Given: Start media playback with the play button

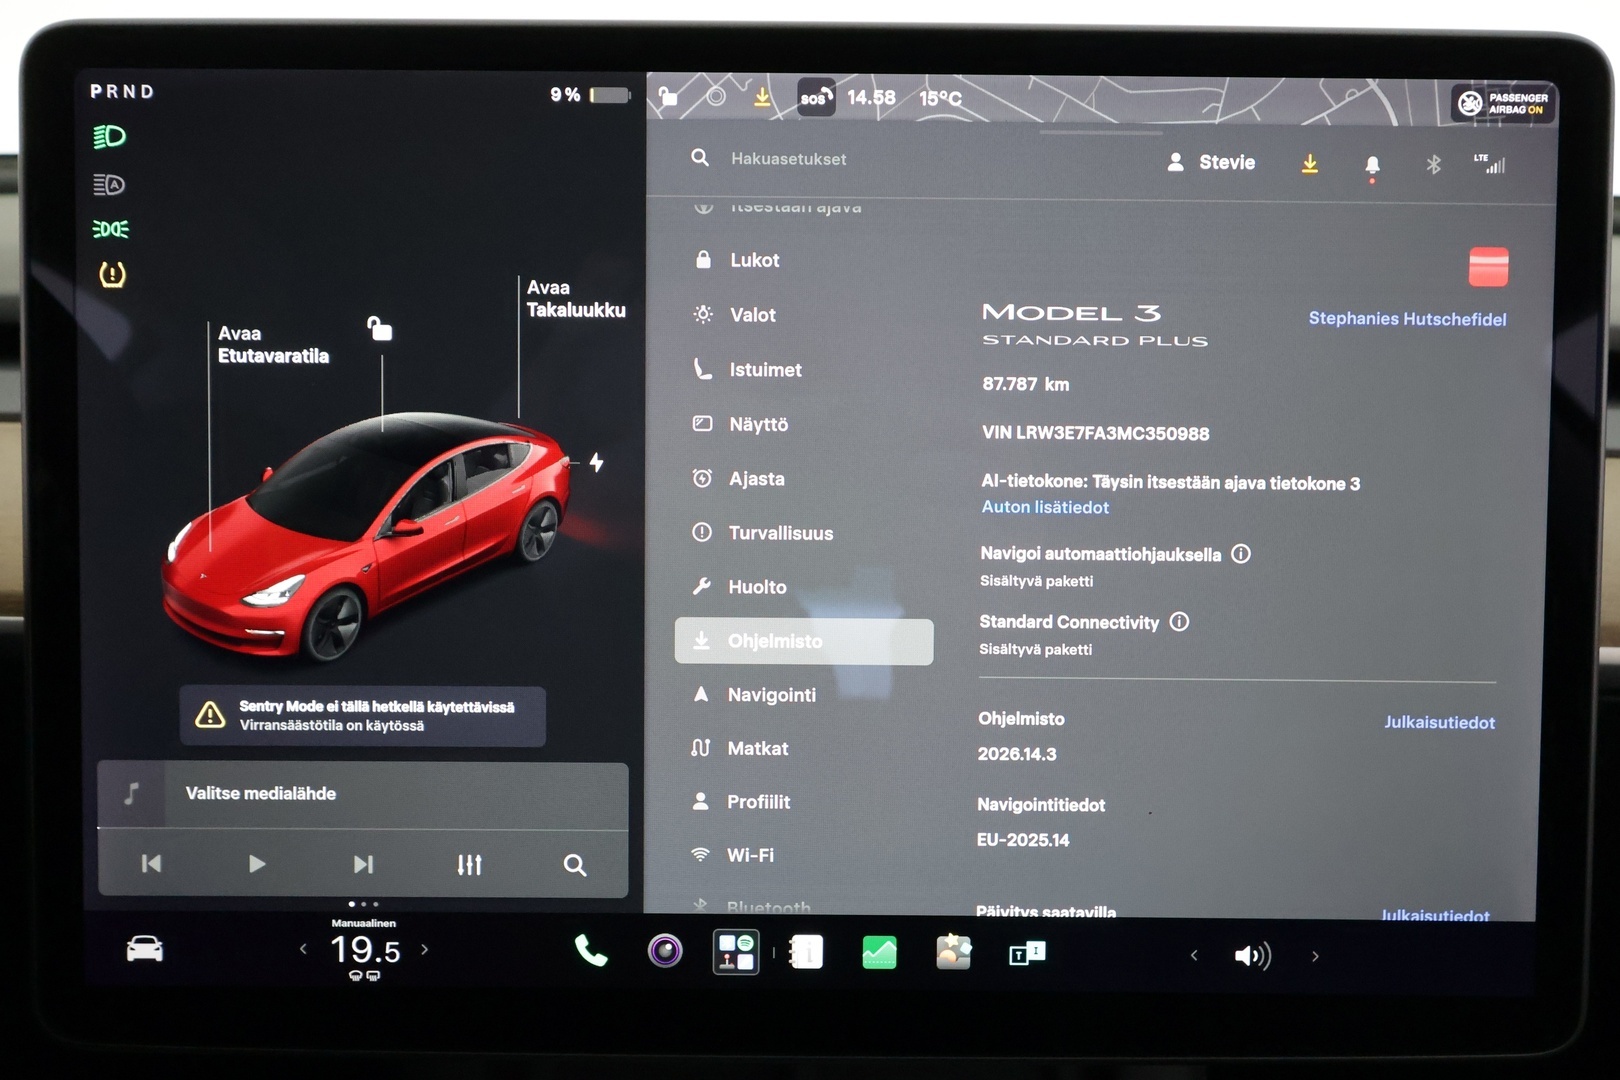Looking at the screenshot, I should (x=257, y=864).
